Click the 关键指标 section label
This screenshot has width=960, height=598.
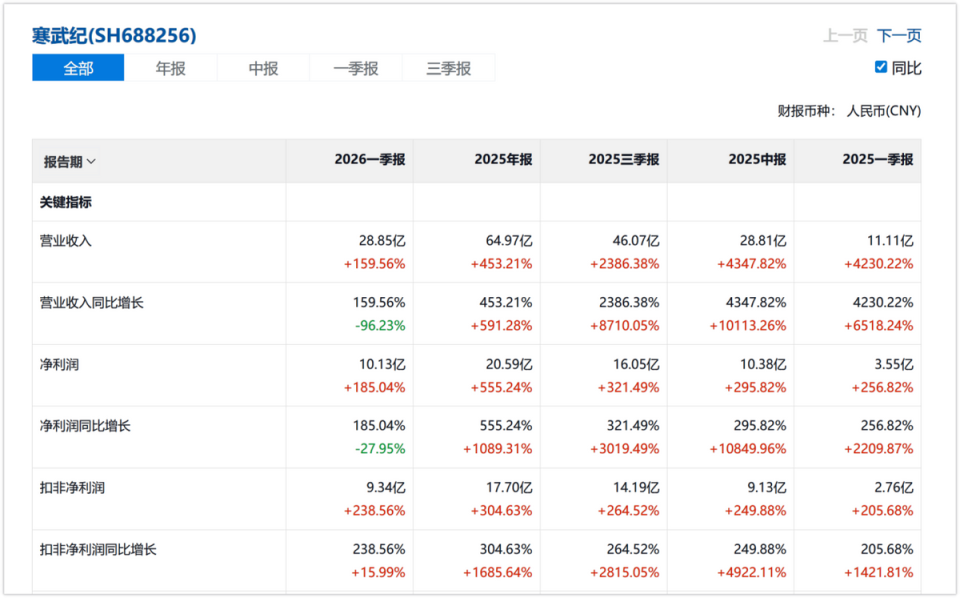(x=66, y=203)
